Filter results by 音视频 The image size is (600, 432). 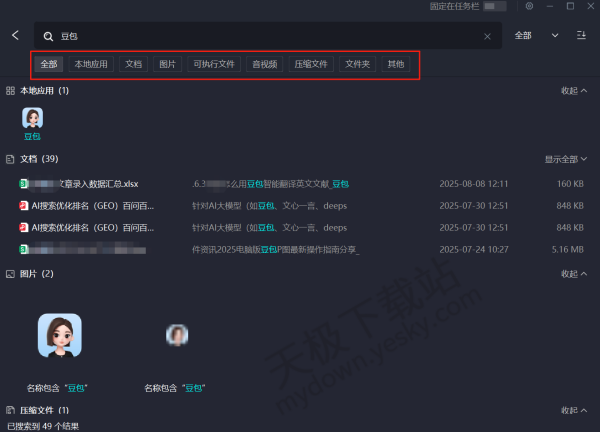[x=264, y=64]
